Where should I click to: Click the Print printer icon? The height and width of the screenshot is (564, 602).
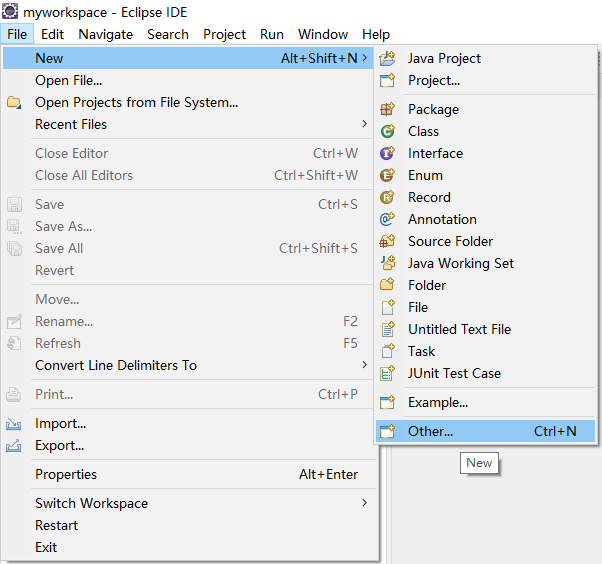click(14, 394)
